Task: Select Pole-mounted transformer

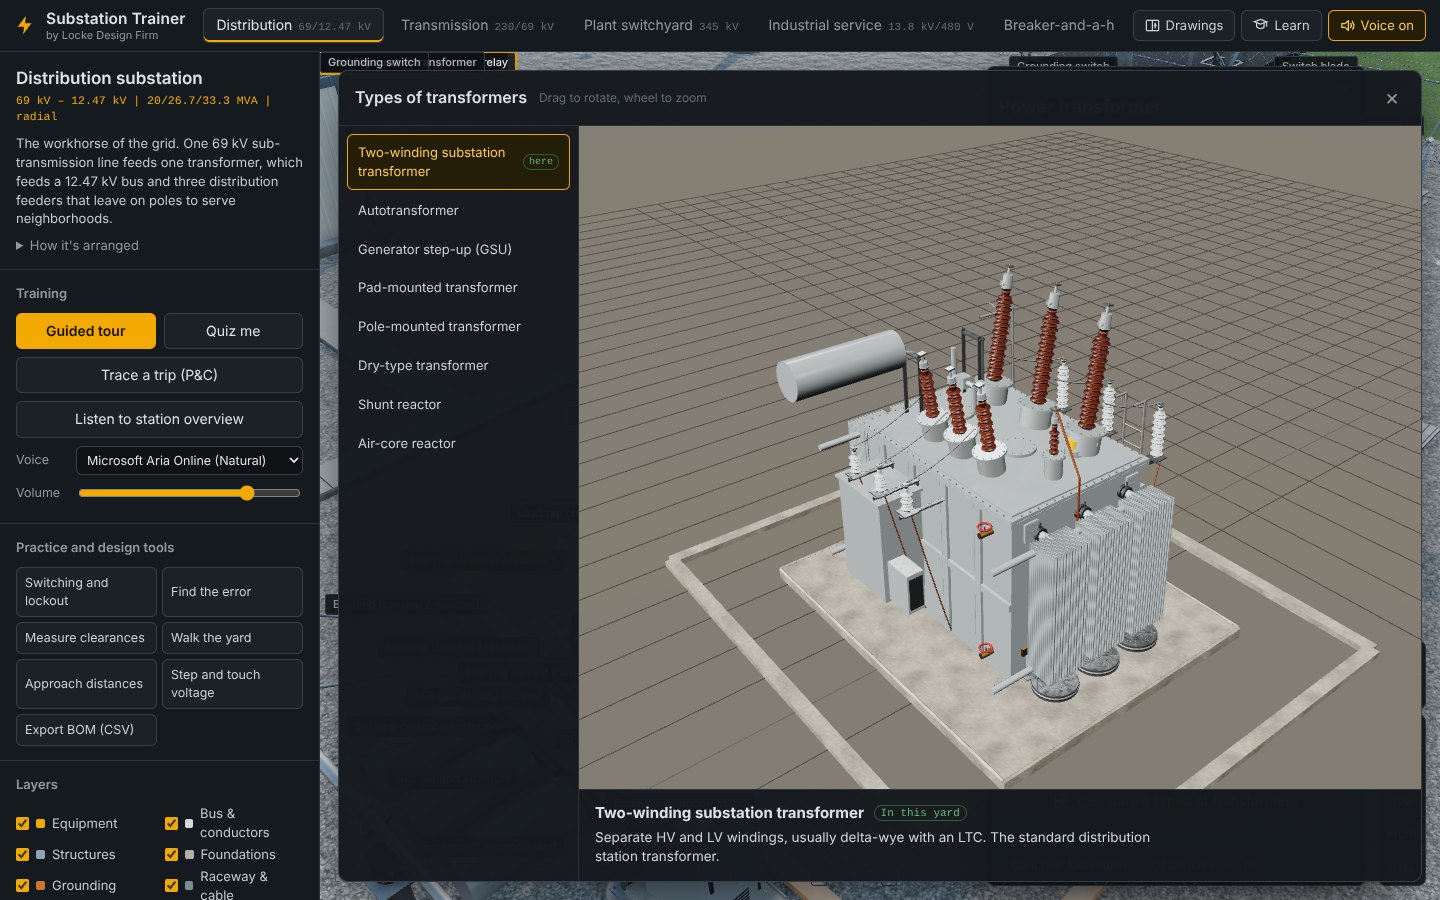Action: click(x=458, y=327)
